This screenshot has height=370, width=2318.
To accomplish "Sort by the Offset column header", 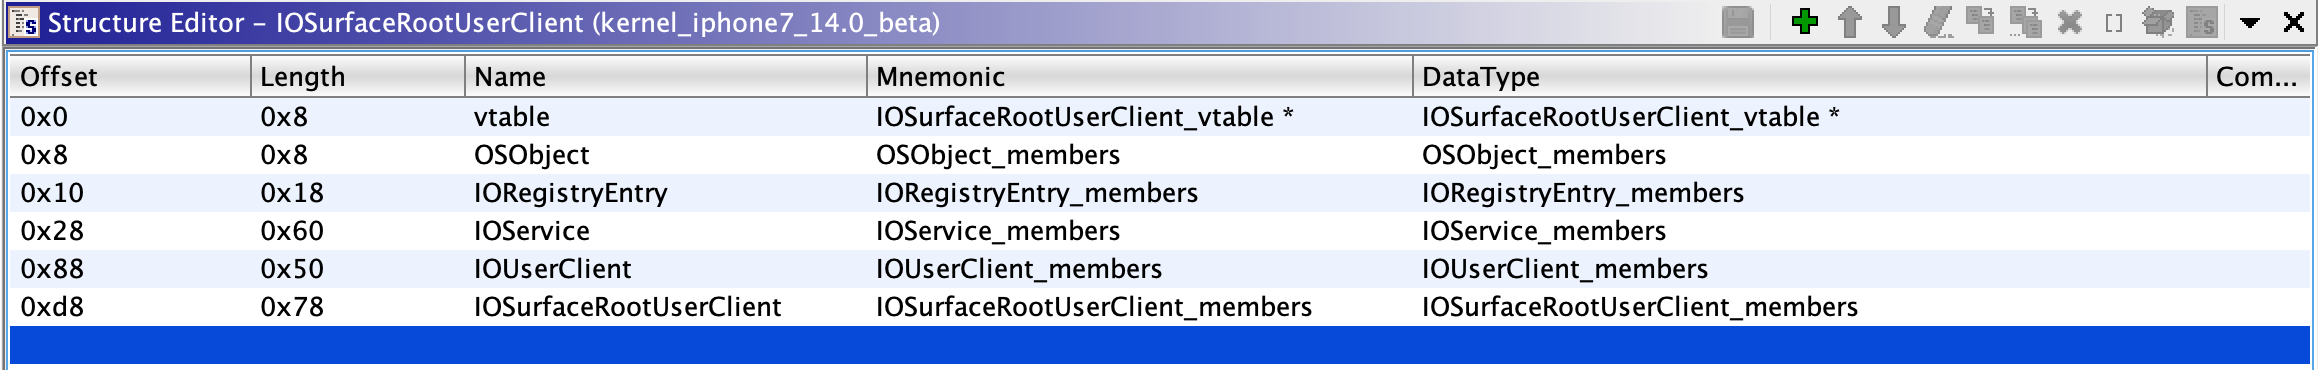I will point(130,77).
